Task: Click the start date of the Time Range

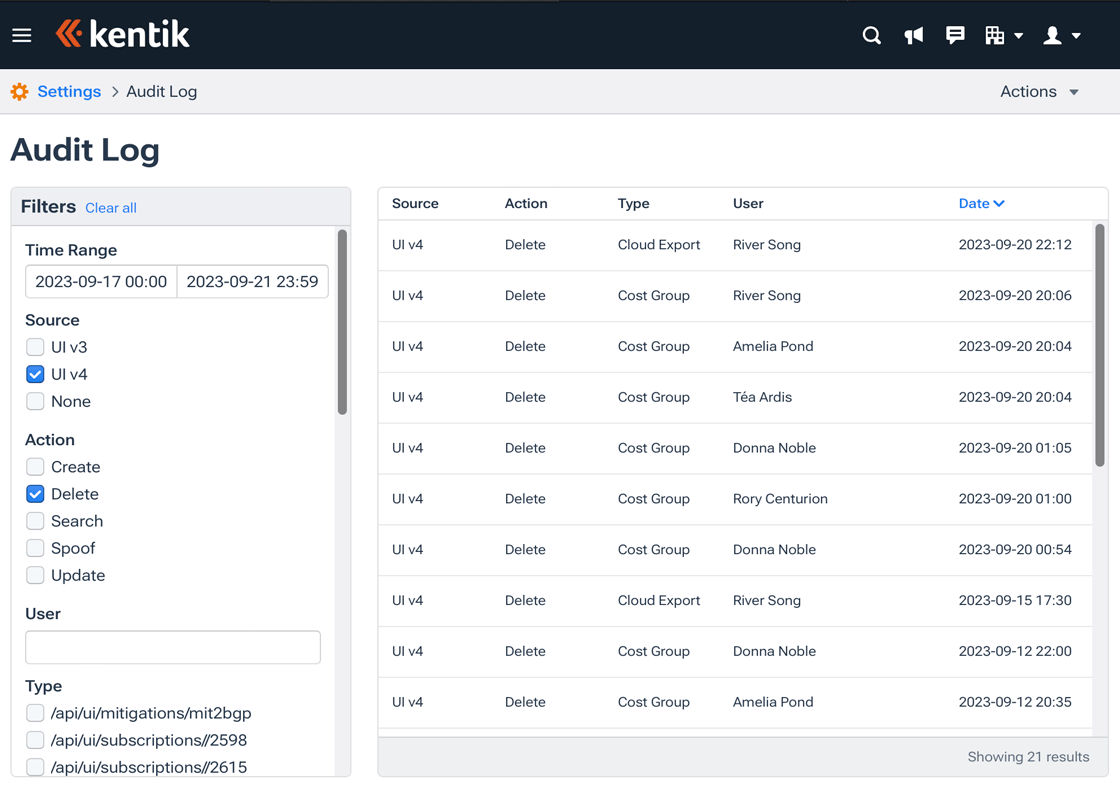Action: click(100, 281)
